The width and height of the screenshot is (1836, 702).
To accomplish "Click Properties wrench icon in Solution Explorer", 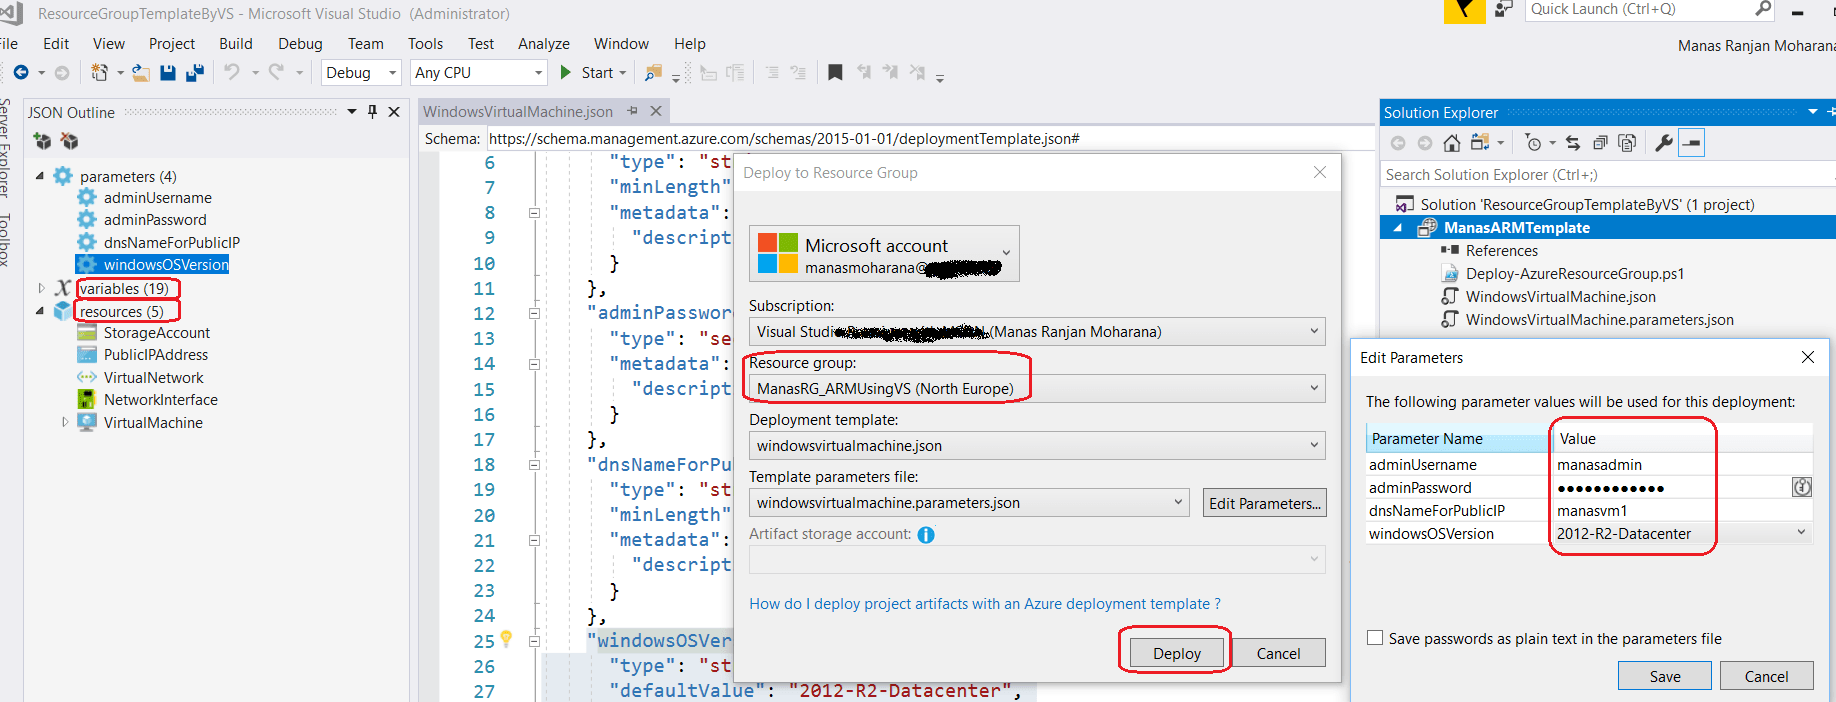I will tap(1664, 143).
